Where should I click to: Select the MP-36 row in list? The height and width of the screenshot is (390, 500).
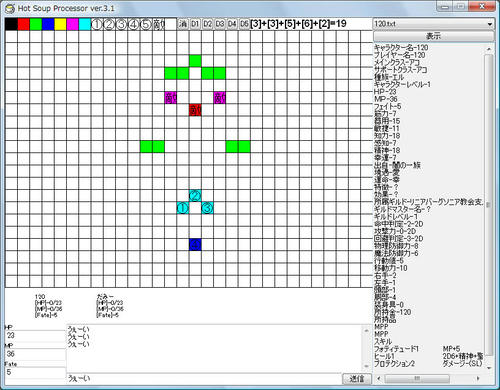386,99
